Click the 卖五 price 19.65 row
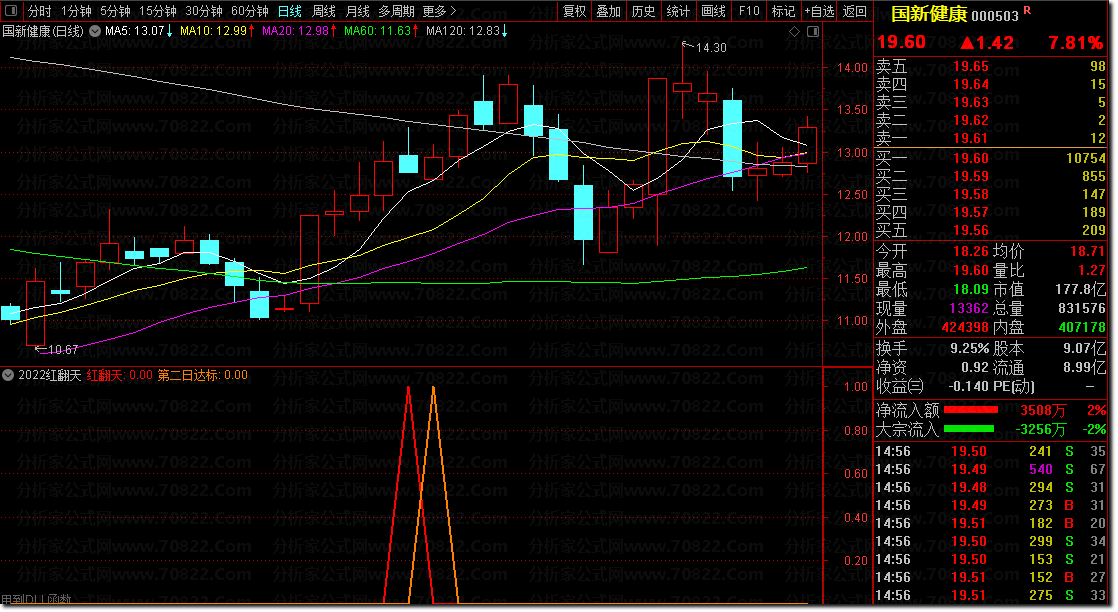 (990, 66)
